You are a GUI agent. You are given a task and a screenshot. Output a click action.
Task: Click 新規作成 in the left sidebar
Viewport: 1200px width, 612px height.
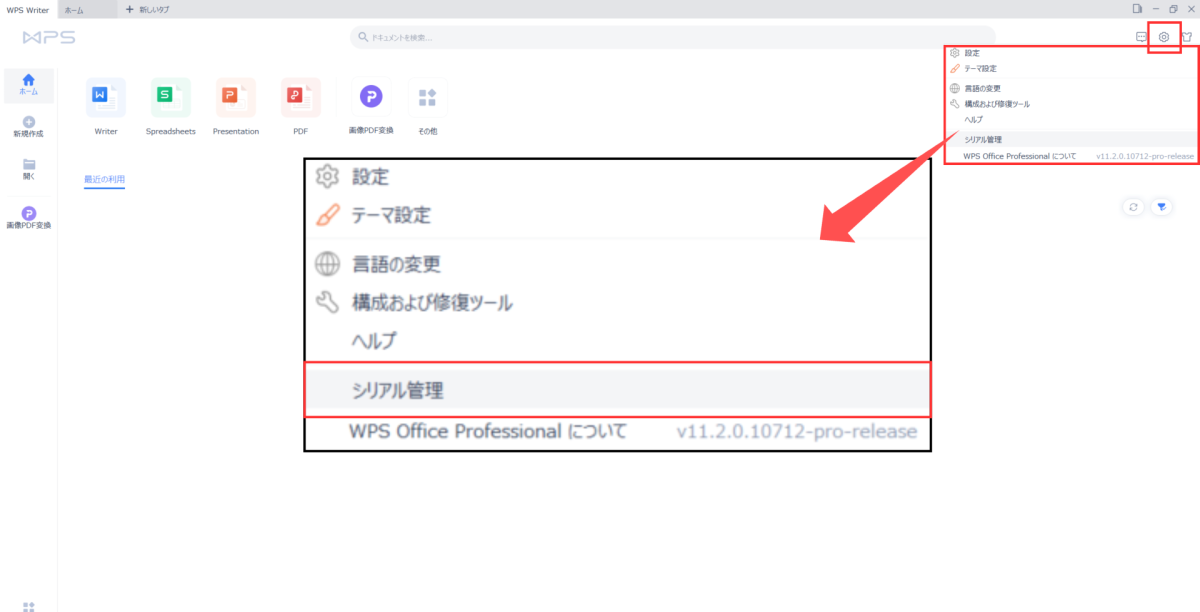pos(28,126)
